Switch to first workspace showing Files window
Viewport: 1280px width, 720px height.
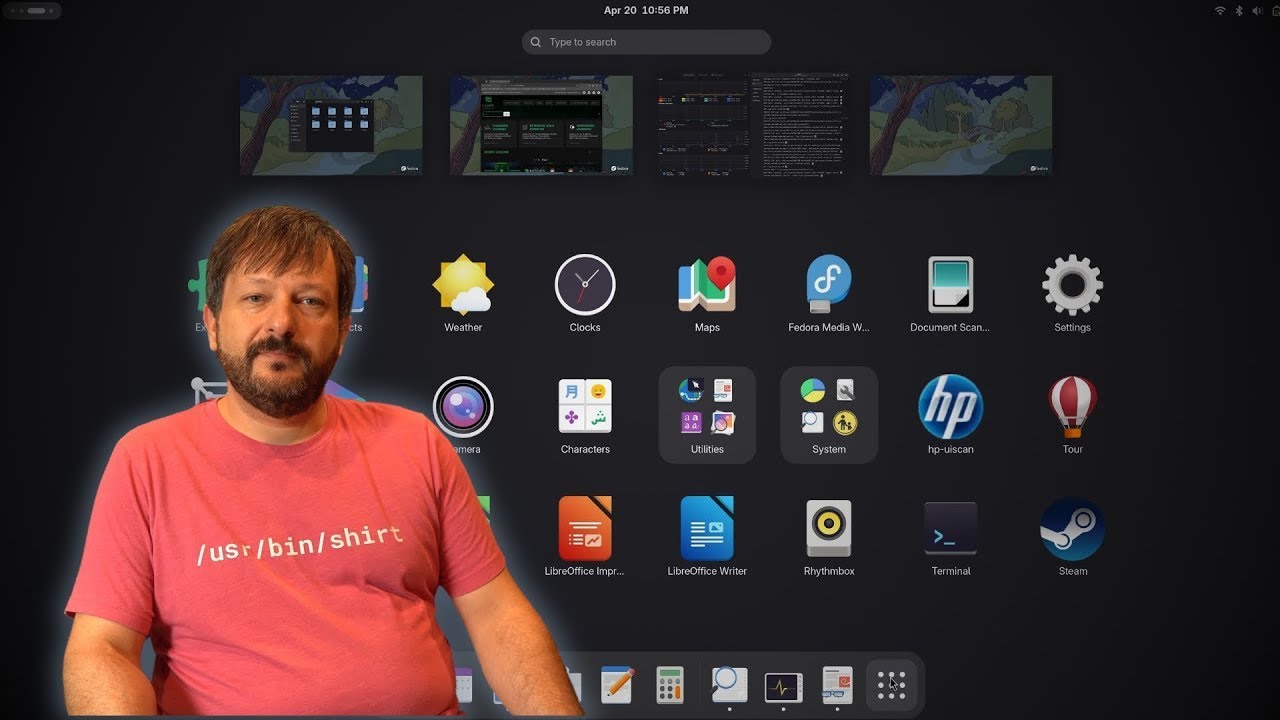pos(331,125)
